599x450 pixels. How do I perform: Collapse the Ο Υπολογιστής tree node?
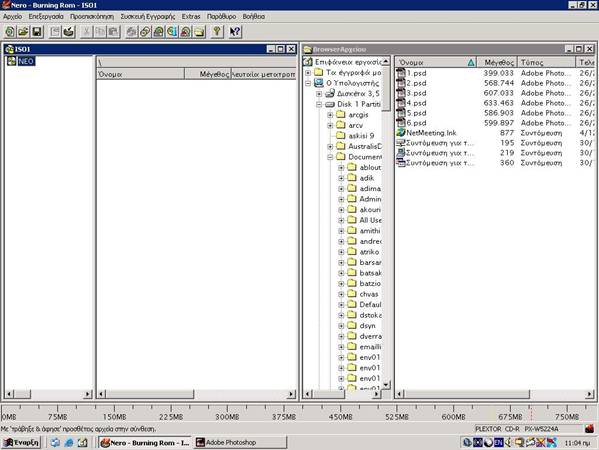point(308,83)
